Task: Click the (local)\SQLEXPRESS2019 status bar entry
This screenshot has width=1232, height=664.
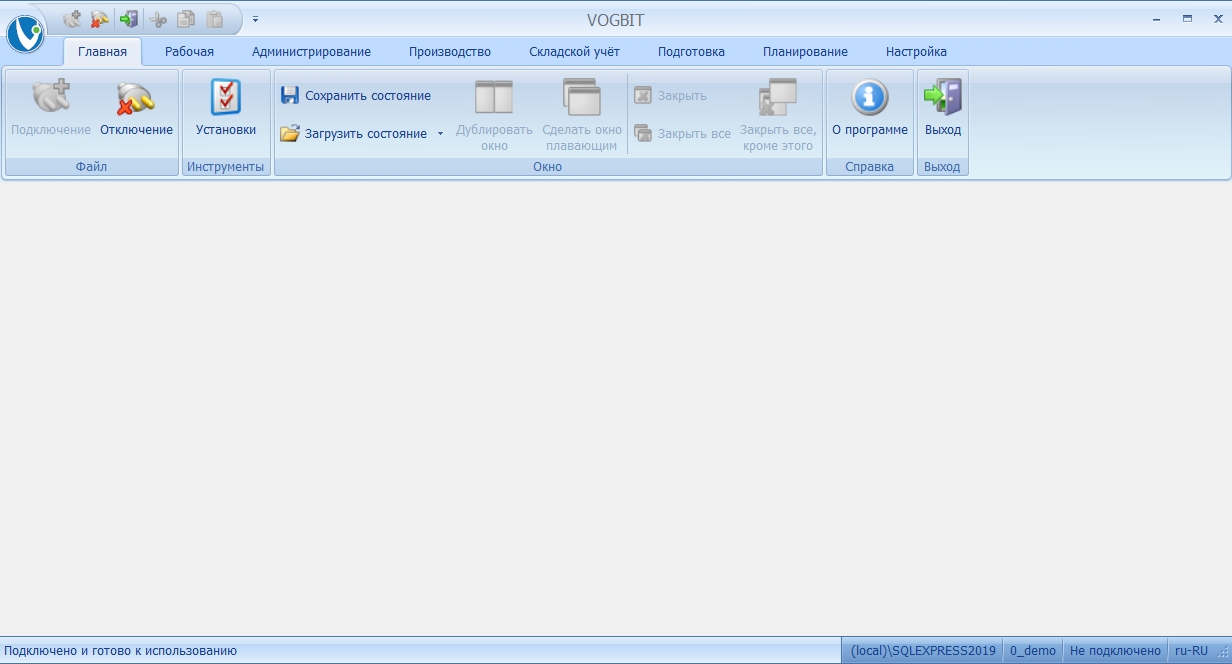Action: [x=923, y=651]
